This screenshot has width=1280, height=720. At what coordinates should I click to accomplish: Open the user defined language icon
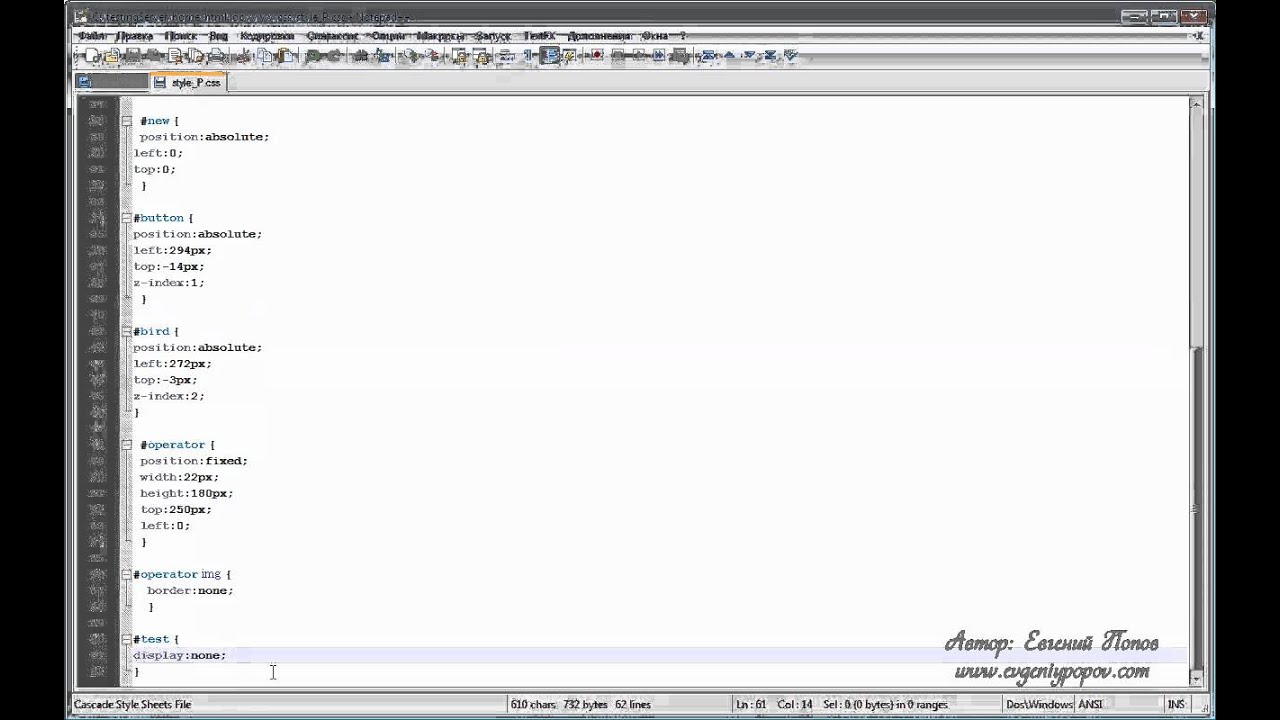click(569, 56)
